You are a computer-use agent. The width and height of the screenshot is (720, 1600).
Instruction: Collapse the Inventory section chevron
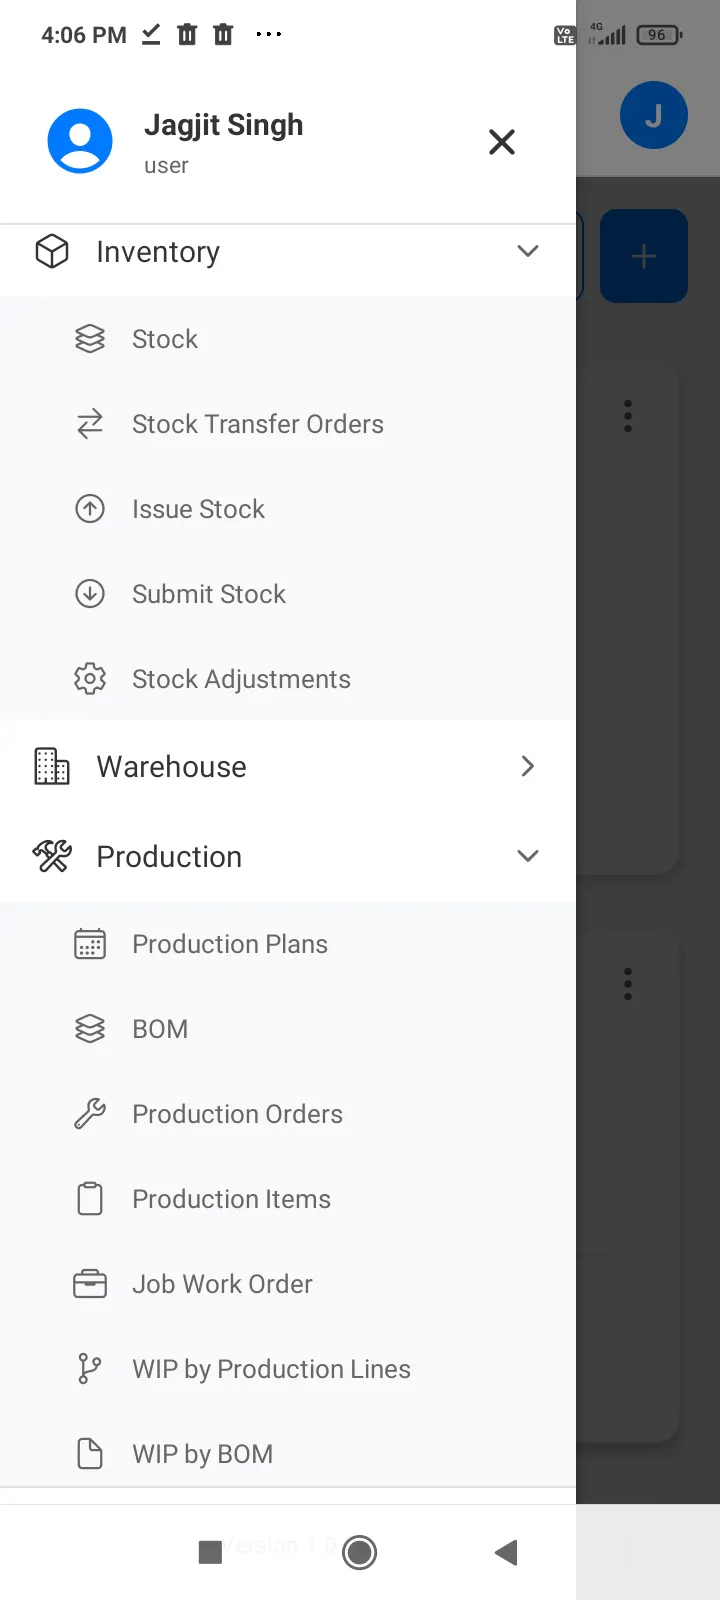click(528, 251)
